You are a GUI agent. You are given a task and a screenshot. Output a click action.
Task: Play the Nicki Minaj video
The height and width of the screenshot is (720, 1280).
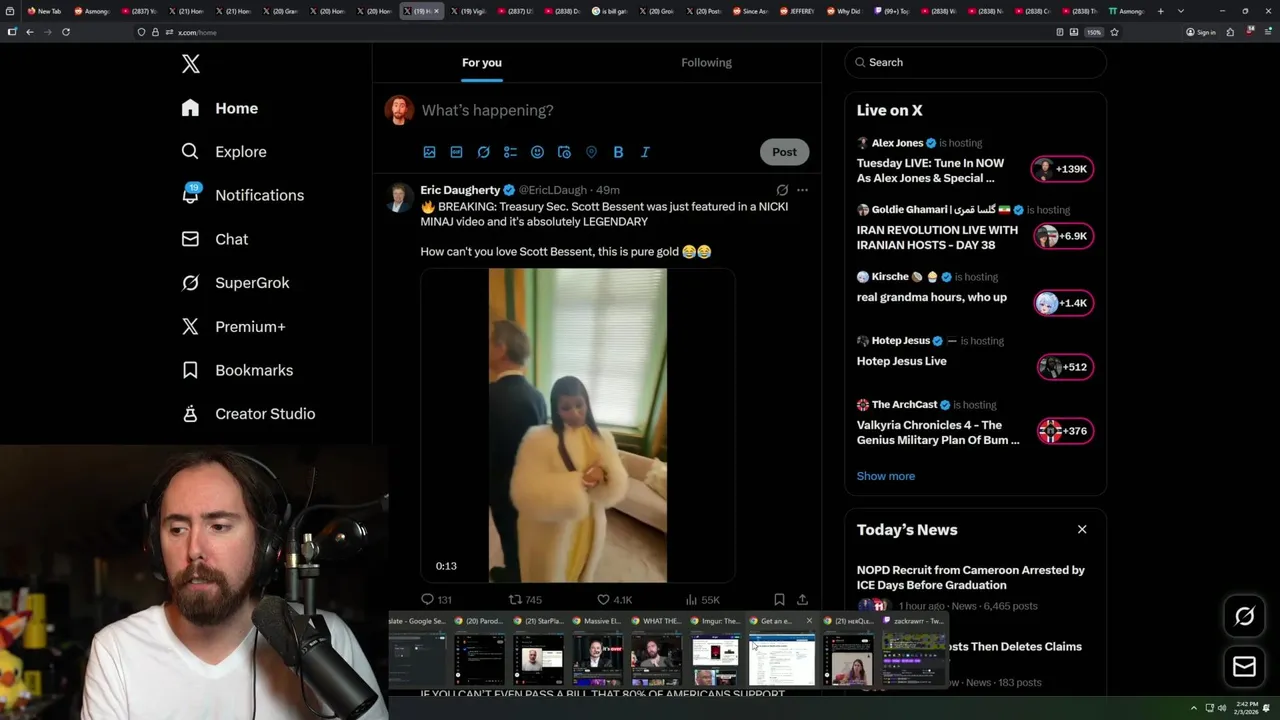pos(577,425)
